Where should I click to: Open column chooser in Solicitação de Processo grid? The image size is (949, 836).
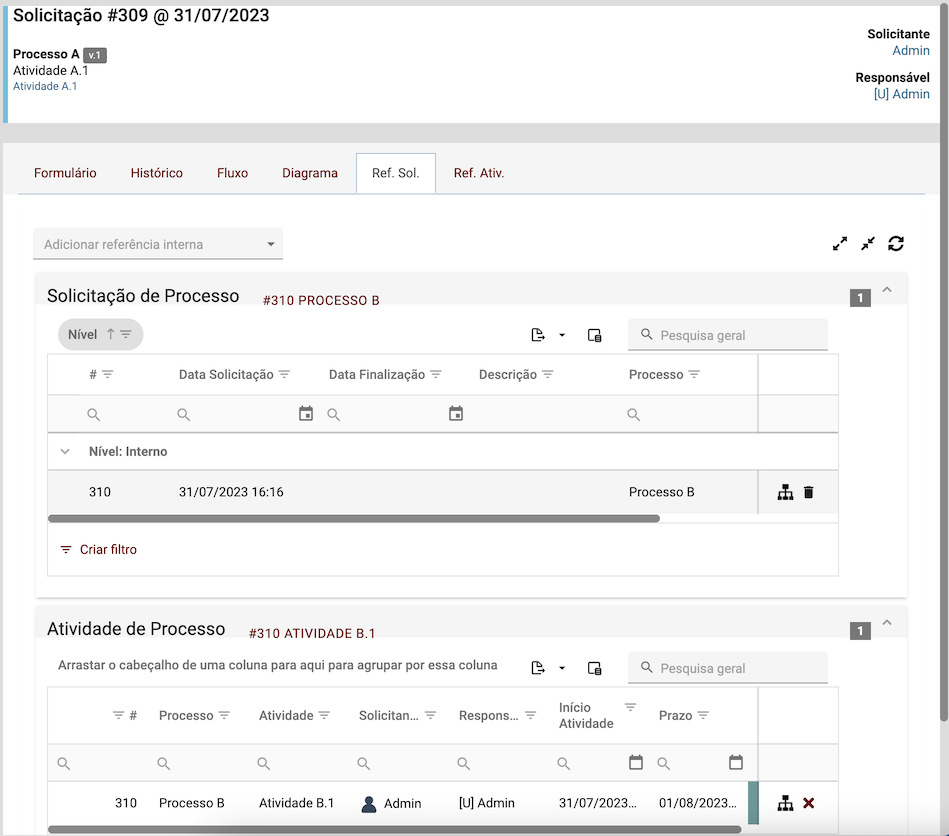(595, 335)
